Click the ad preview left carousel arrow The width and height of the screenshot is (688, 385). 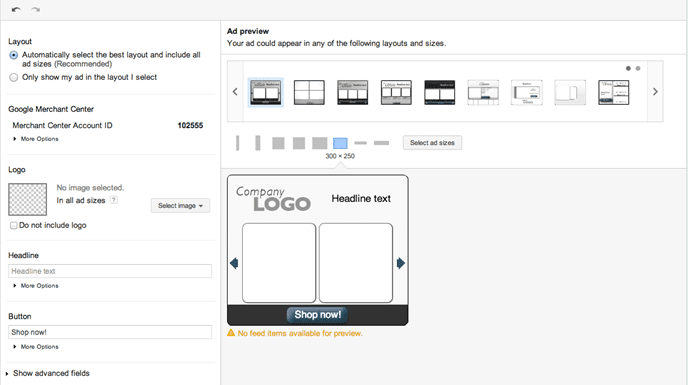(x=234, y=263)
